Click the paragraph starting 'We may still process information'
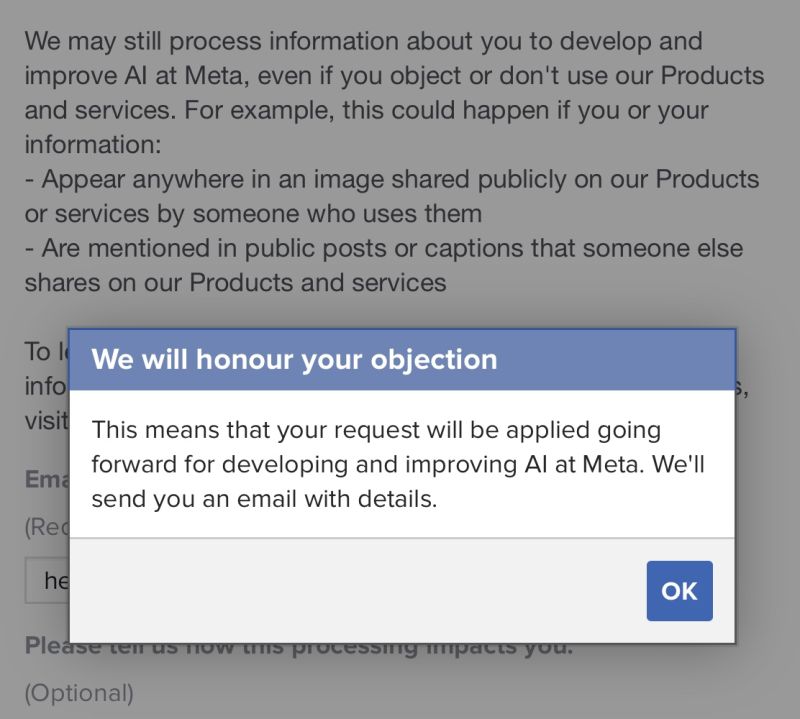Screen dimensions: 800x719 point(390,90)
